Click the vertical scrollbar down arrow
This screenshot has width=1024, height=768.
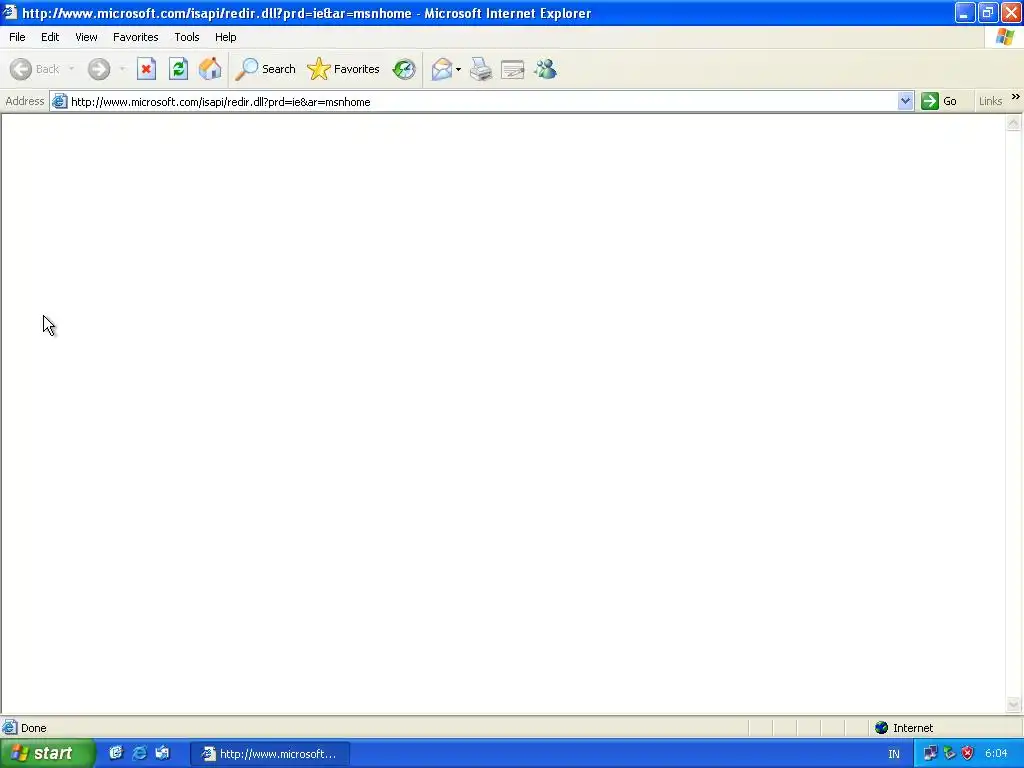click(x=1014, y=704)
